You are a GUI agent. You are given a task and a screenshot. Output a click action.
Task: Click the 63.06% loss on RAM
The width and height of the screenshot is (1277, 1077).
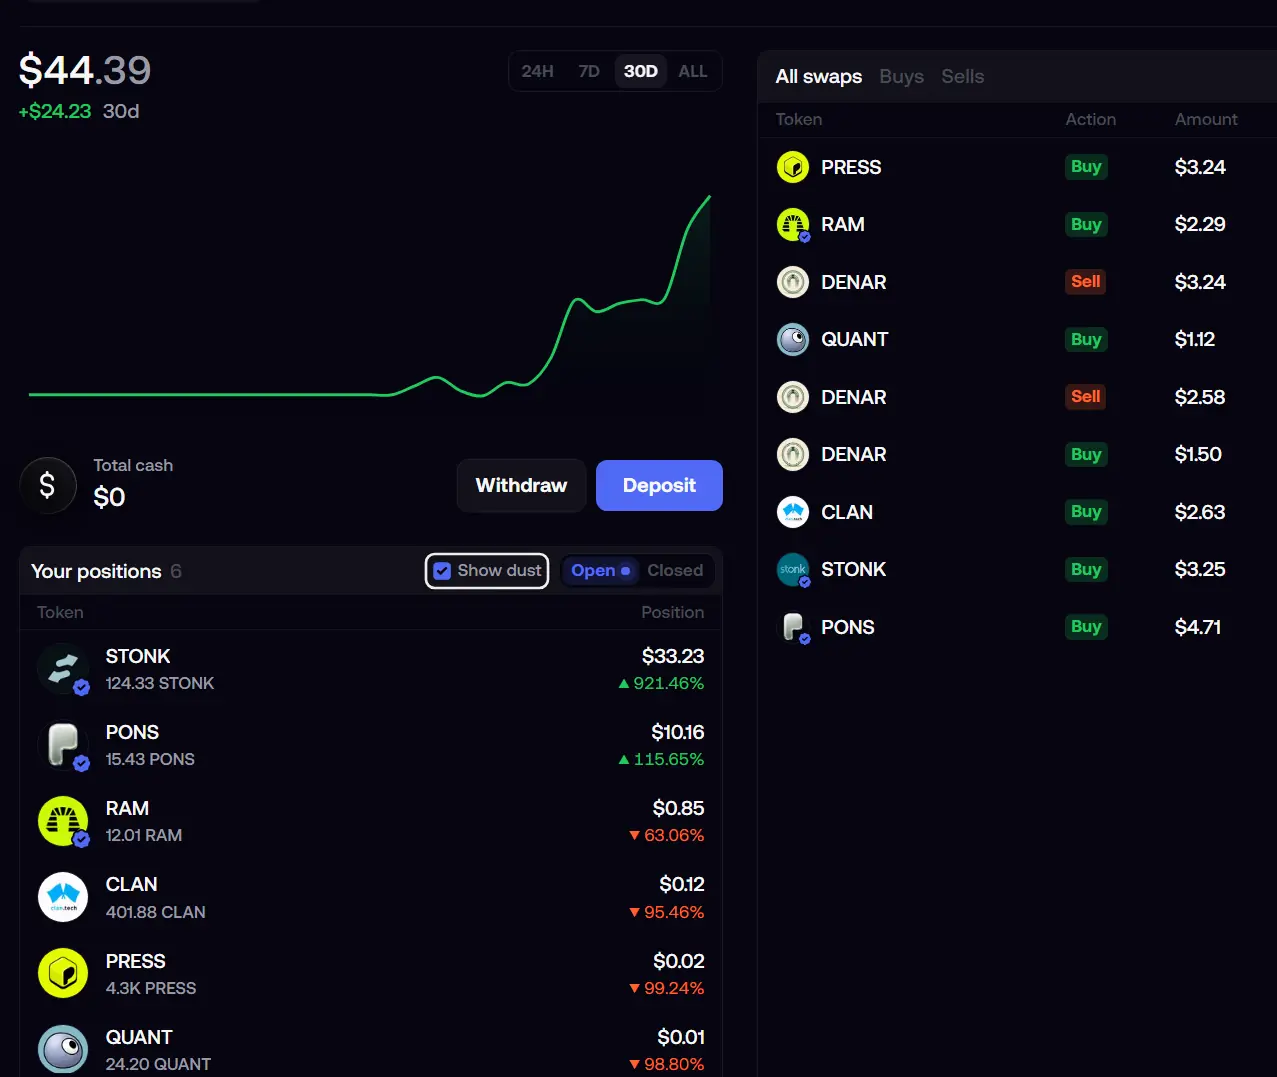[666, 835]
